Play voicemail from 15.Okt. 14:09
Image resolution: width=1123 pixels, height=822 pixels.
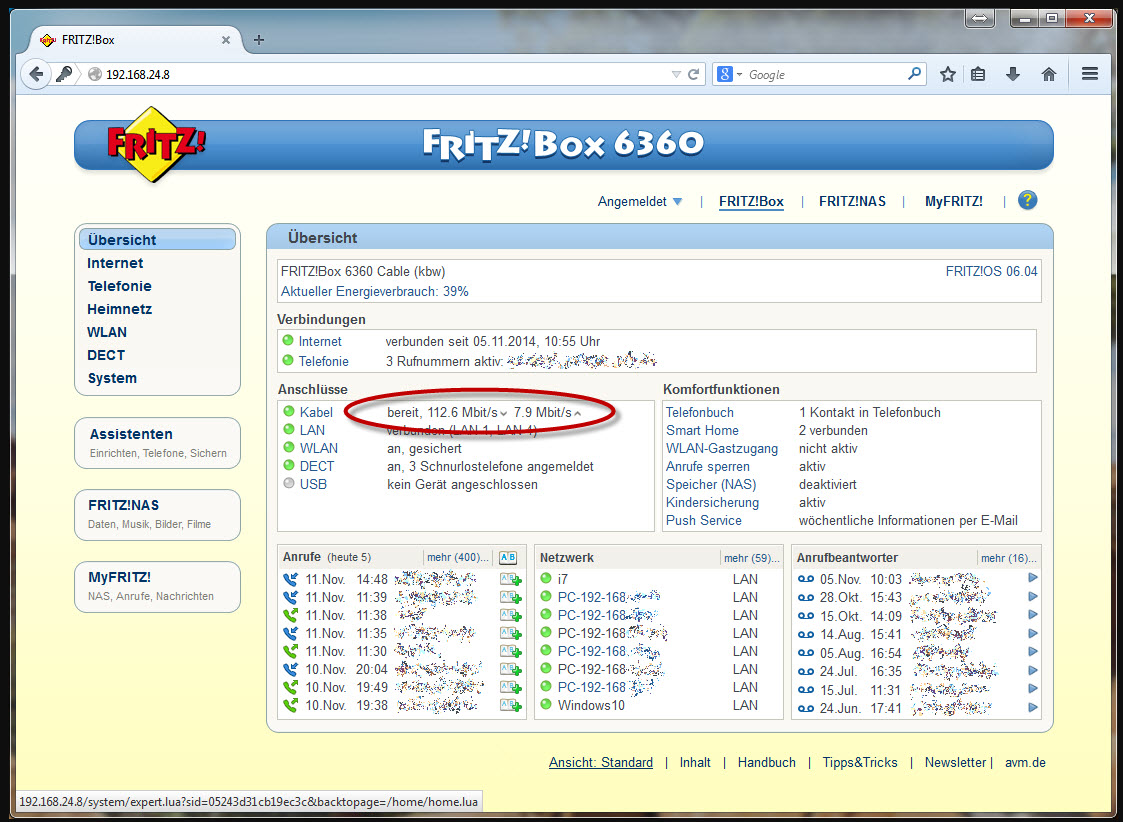[1033, 614]
